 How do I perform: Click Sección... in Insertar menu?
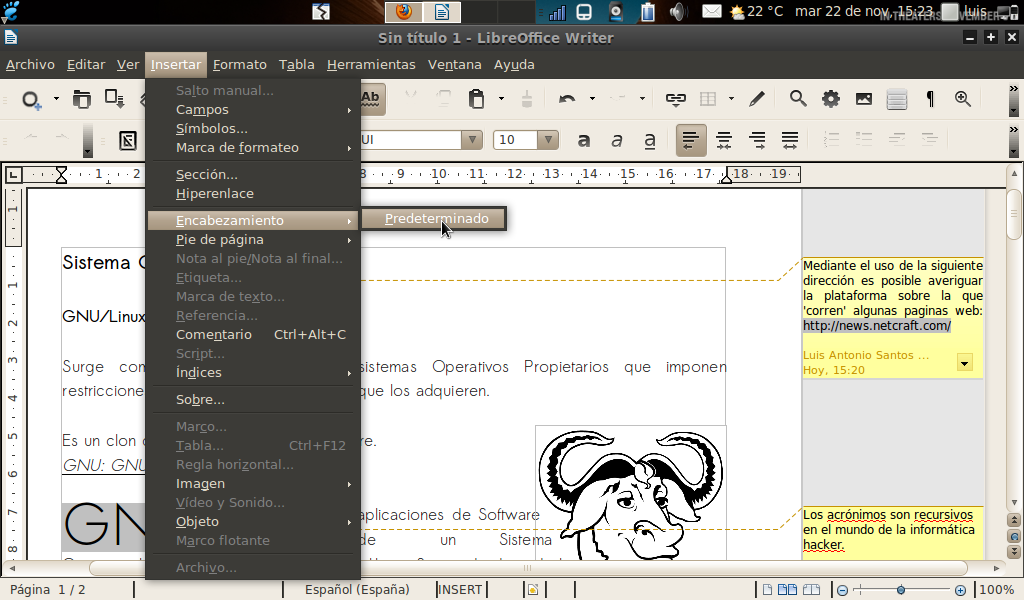pyautogui.click(x=253, y=174)
